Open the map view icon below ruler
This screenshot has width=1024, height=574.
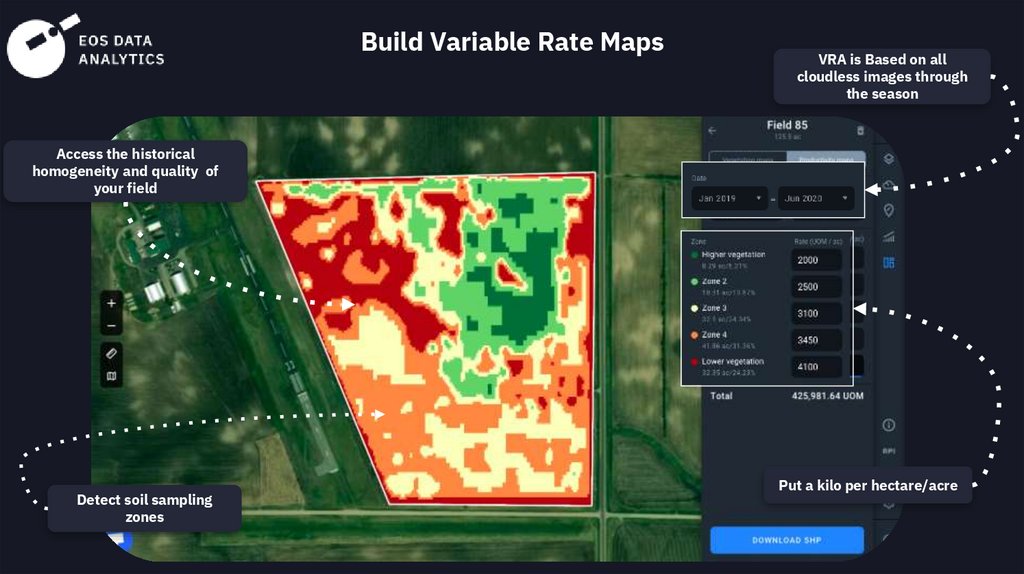[111, 376]
